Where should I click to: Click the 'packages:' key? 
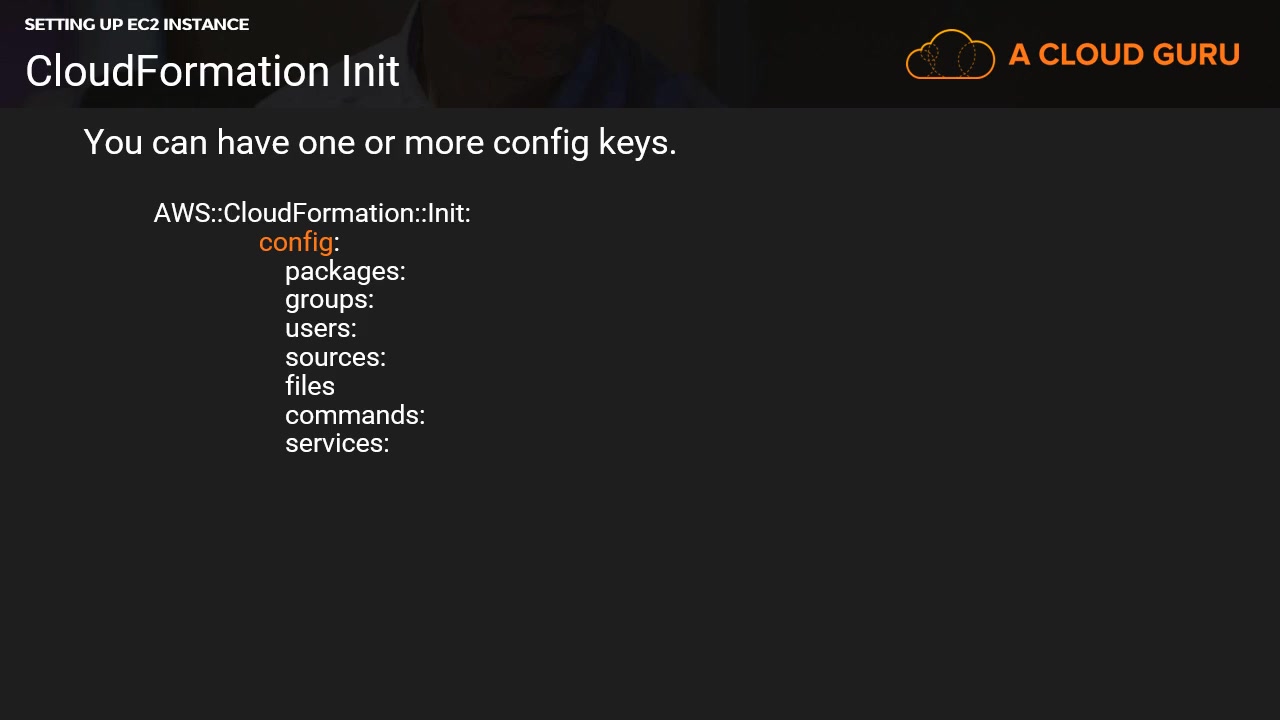point(345,271)
